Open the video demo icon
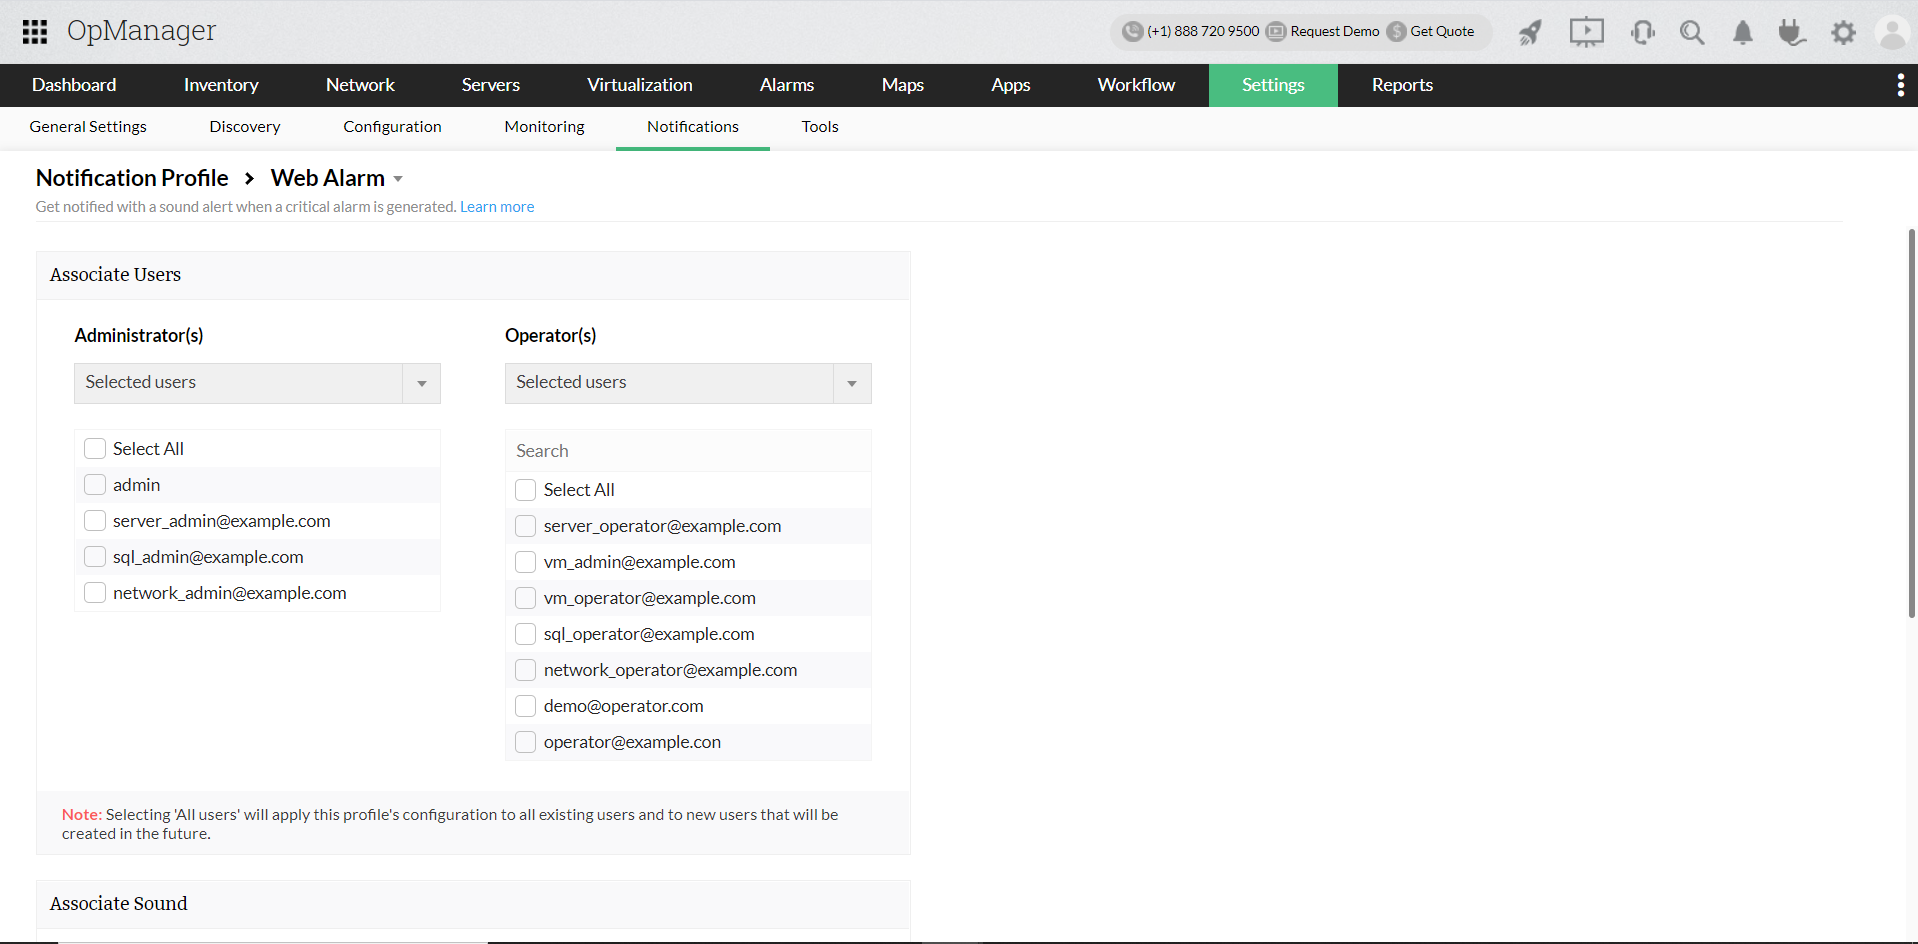Screen dimensions: 1918x944 pyautogui.click(x=1586, y=32)
